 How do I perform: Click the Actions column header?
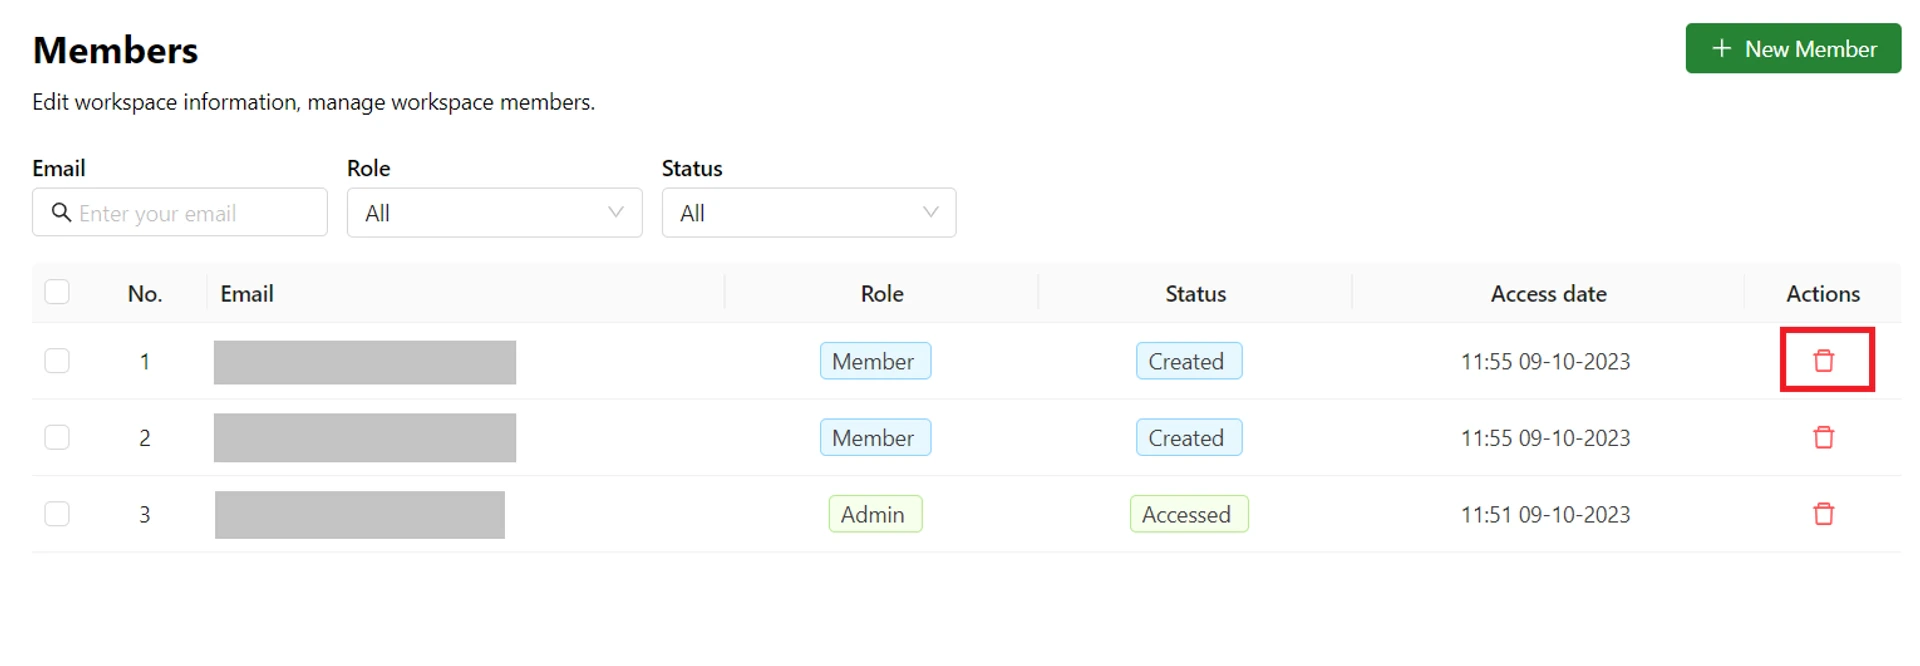pyautogui.click(x=1823, y=294)
